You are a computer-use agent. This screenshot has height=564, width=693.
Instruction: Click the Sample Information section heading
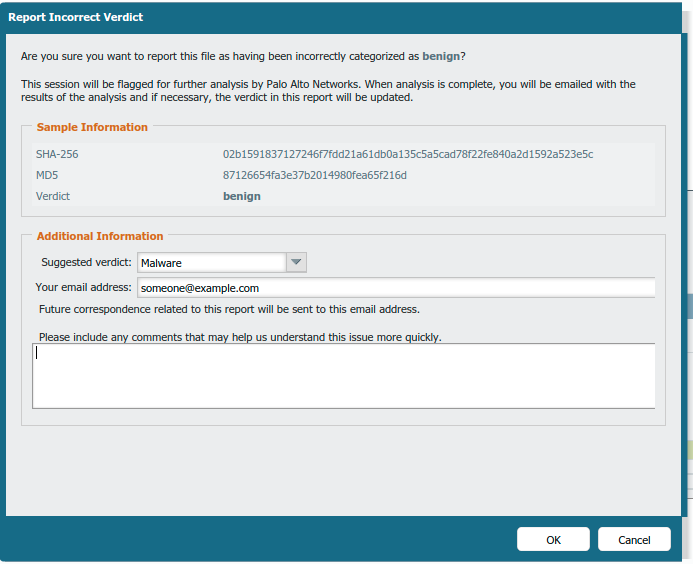point(92,127)
